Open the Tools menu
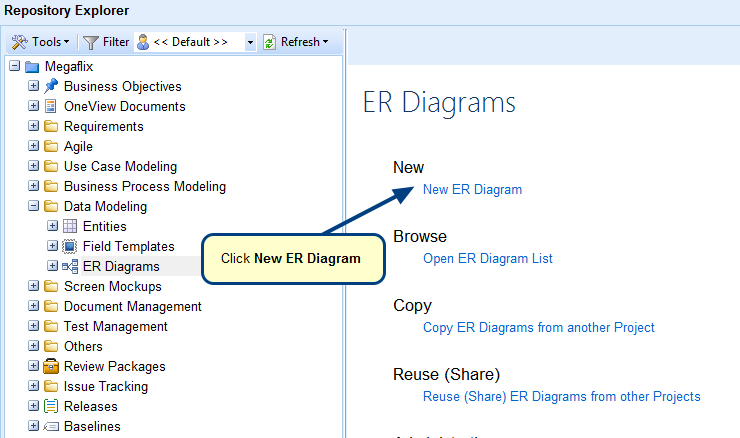 click(x=40, y=42)
